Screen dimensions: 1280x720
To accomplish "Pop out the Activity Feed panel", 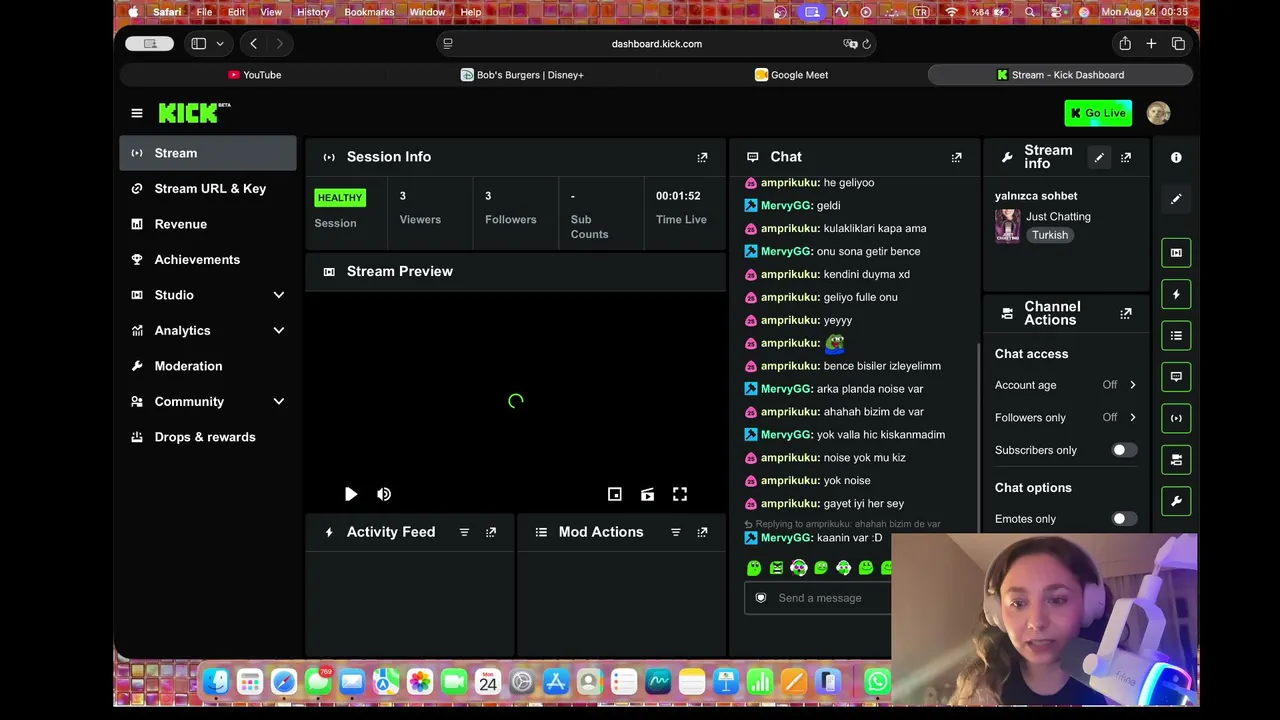I will click(491, 532).
